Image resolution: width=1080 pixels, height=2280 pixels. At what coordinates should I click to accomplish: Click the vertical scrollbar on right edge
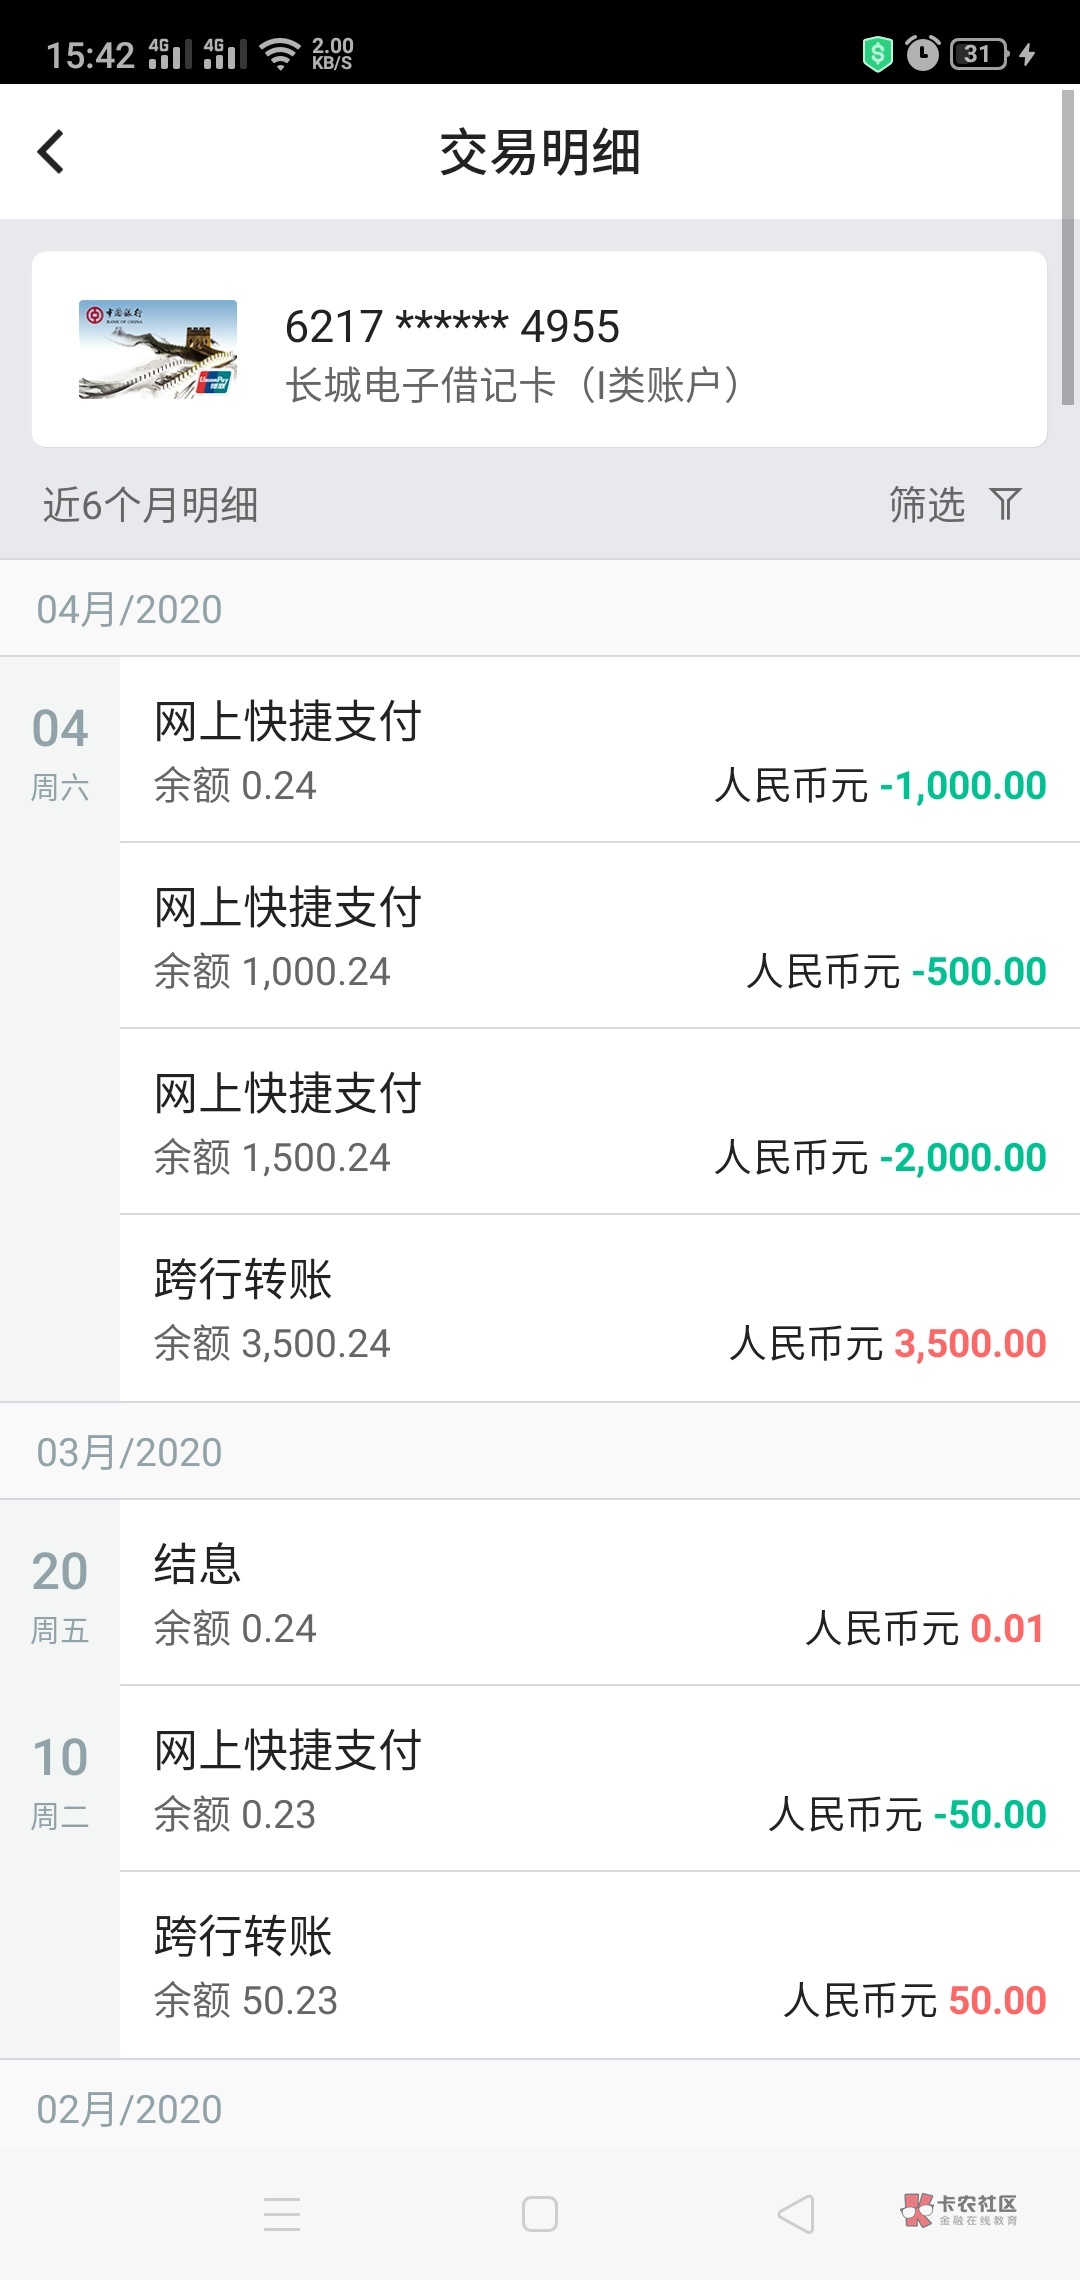(x=1068, y=247)
